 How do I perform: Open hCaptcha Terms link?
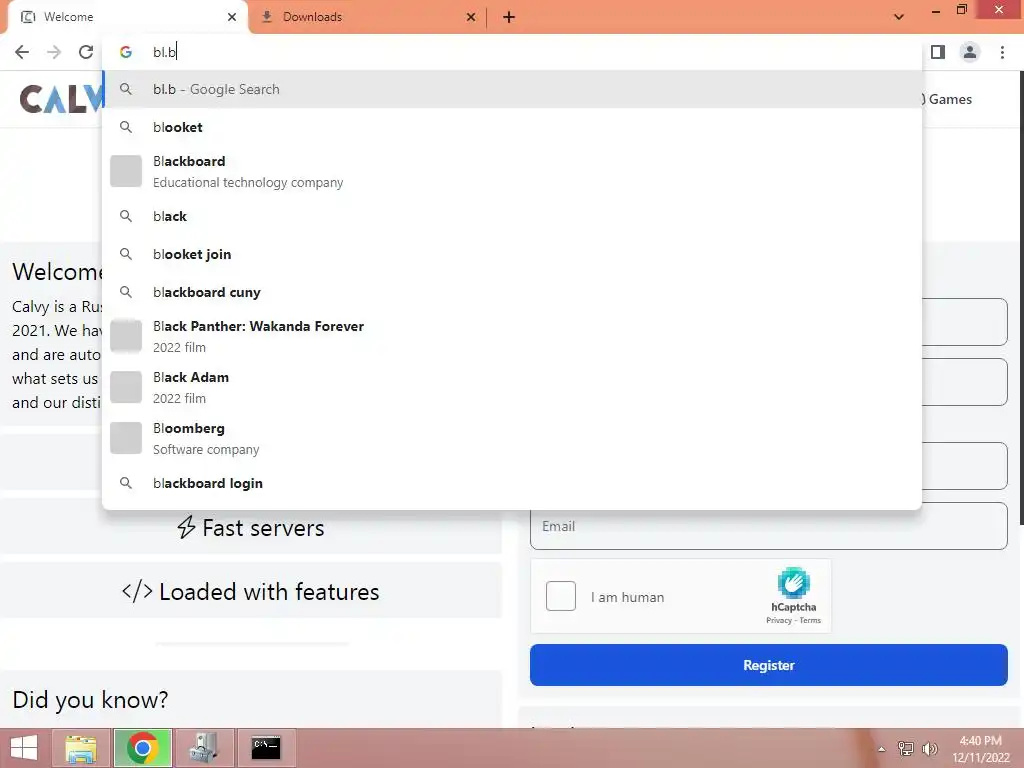(810, 620)
